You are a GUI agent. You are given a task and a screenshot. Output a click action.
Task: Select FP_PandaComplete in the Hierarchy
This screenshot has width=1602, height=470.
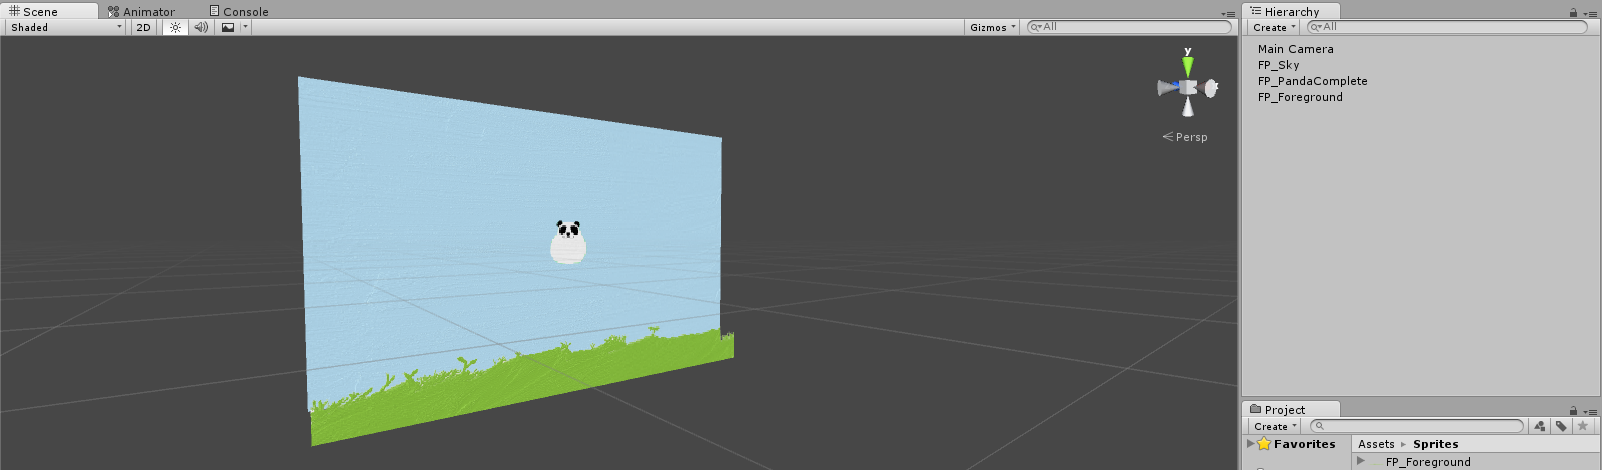point(1312,81)
